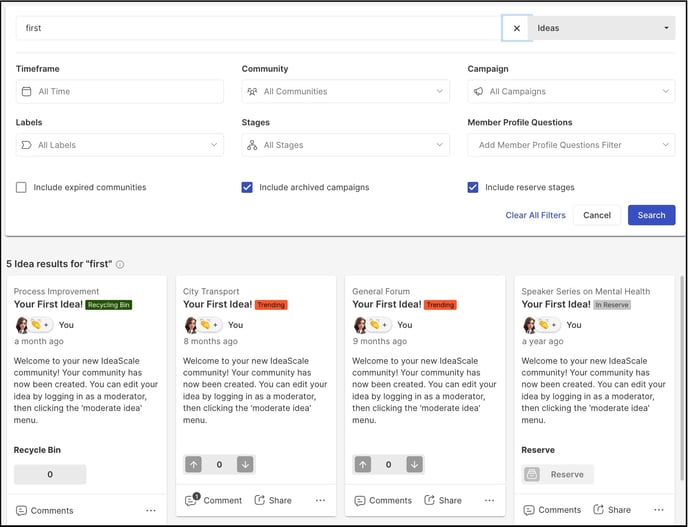Open more options on Speaker Series card
This screenshot has height=527, width=688.
pos(659,510)
